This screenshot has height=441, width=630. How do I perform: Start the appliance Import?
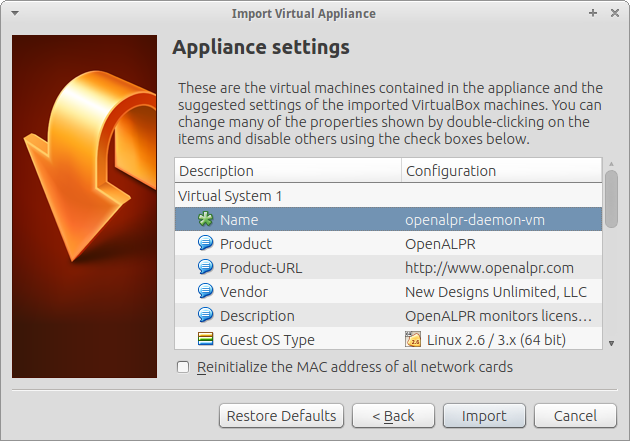click(x=483, y=415)
